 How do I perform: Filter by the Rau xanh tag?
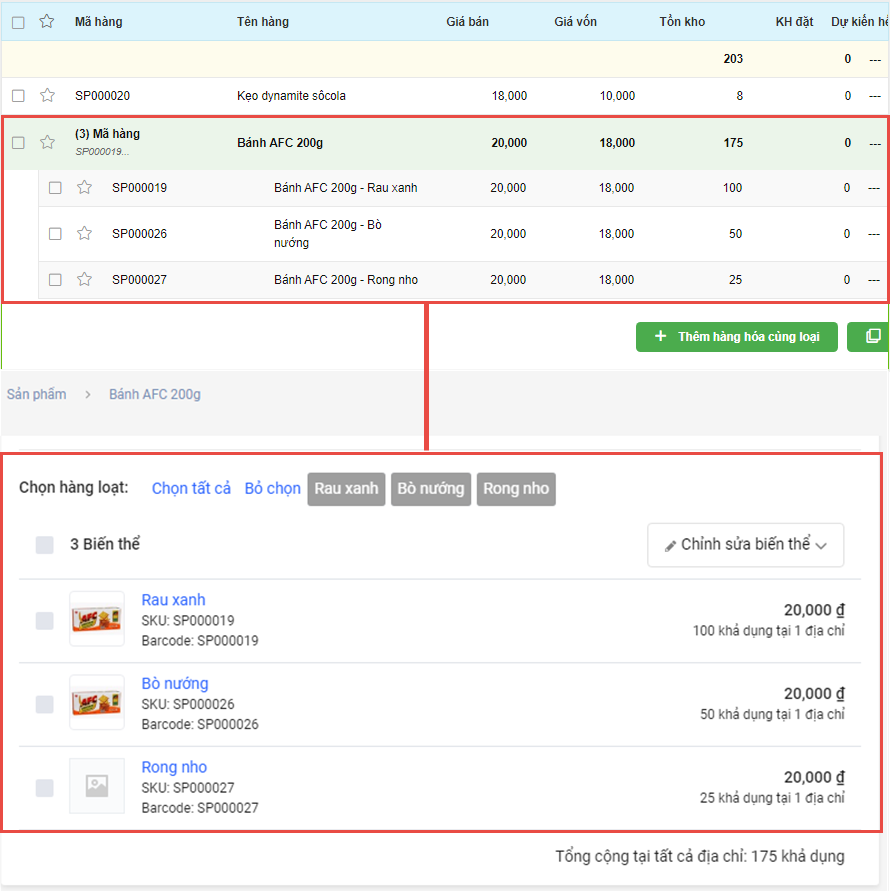click(346, 489)
